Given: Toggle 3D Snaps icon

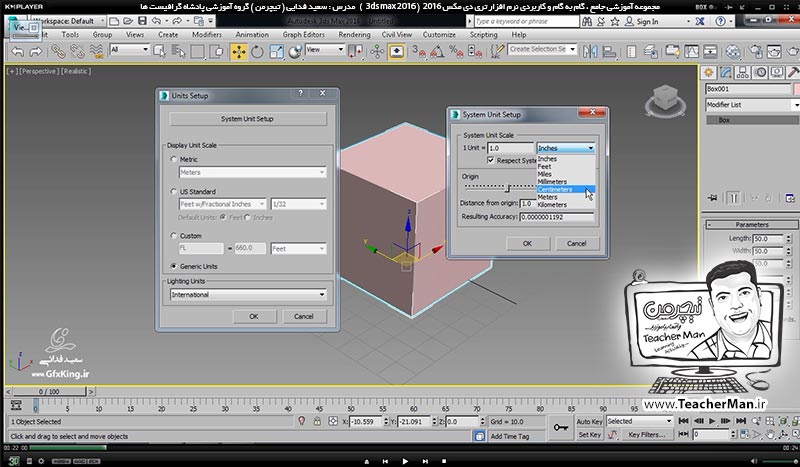Looking at the screenshot, I should [418, 52].
